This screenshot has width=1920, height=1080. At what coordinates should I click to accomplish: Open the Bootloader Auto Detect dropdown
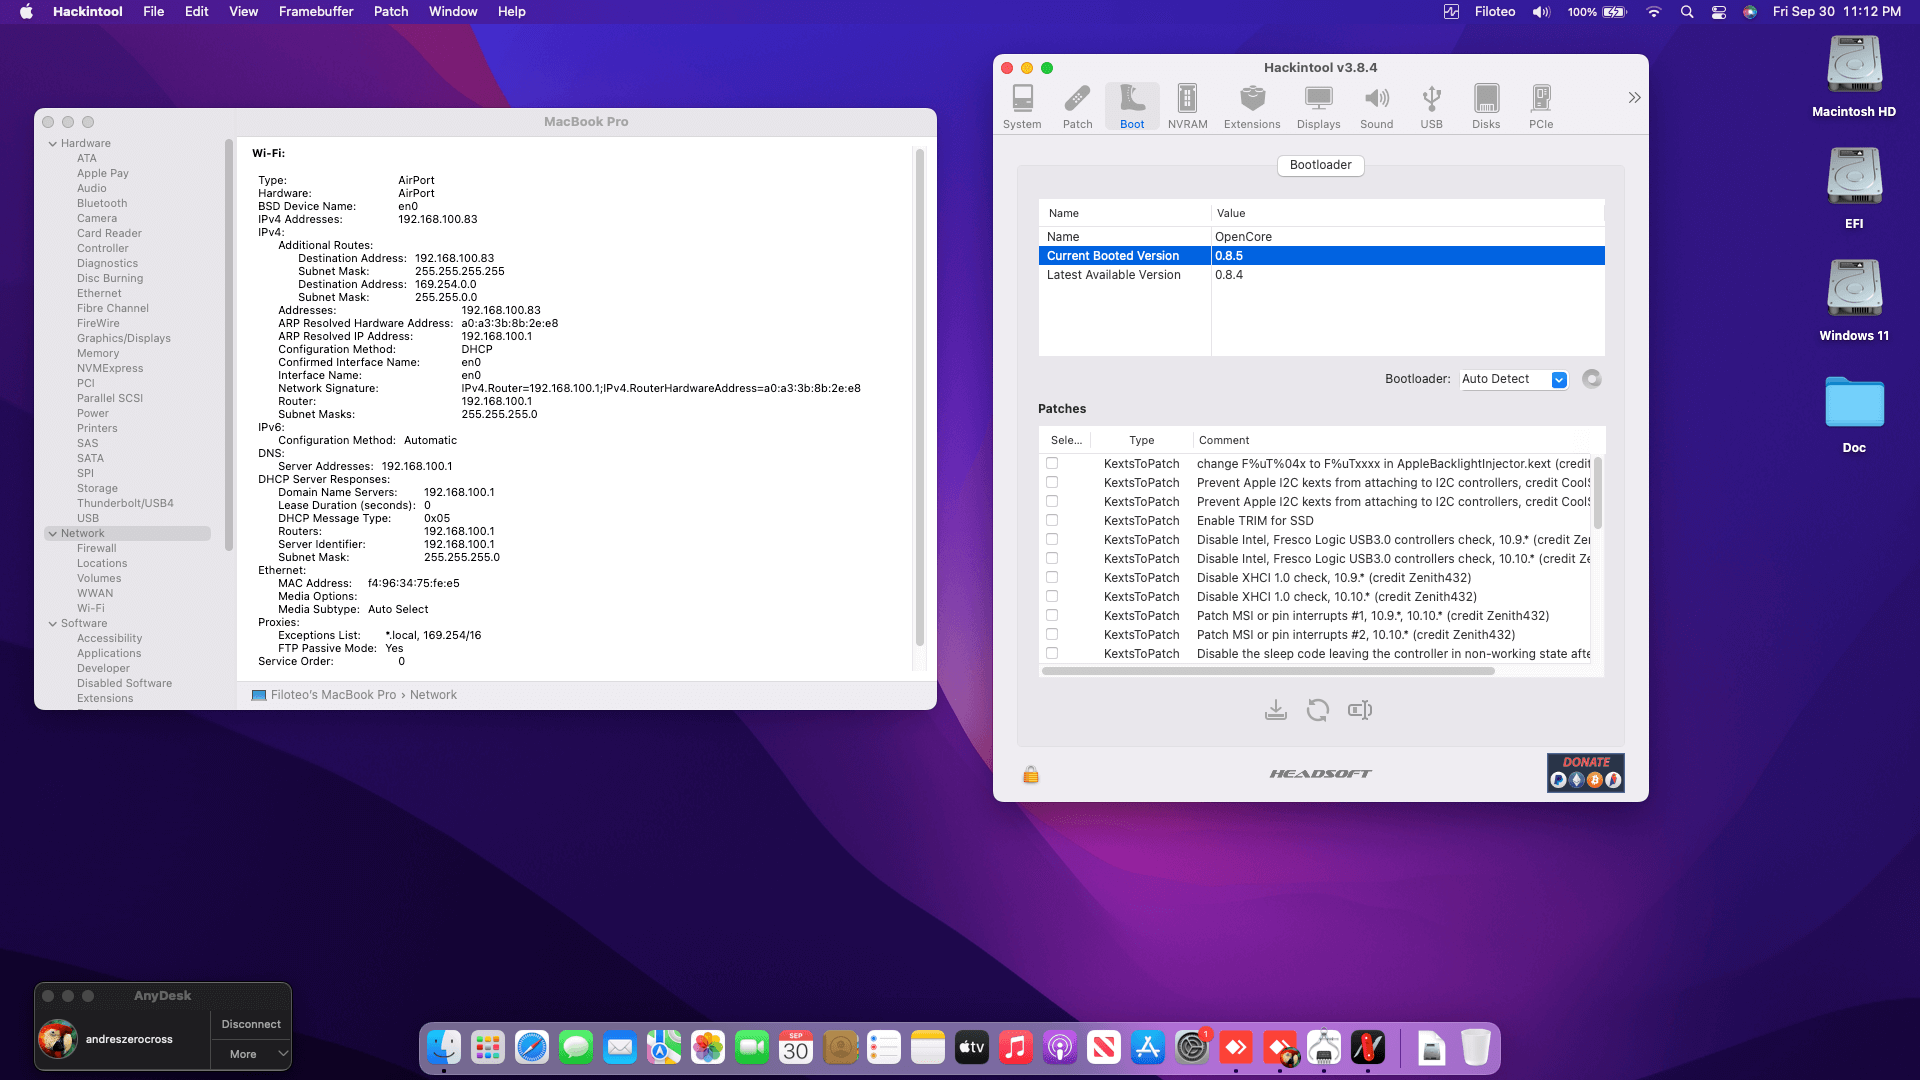[1513, 379]
